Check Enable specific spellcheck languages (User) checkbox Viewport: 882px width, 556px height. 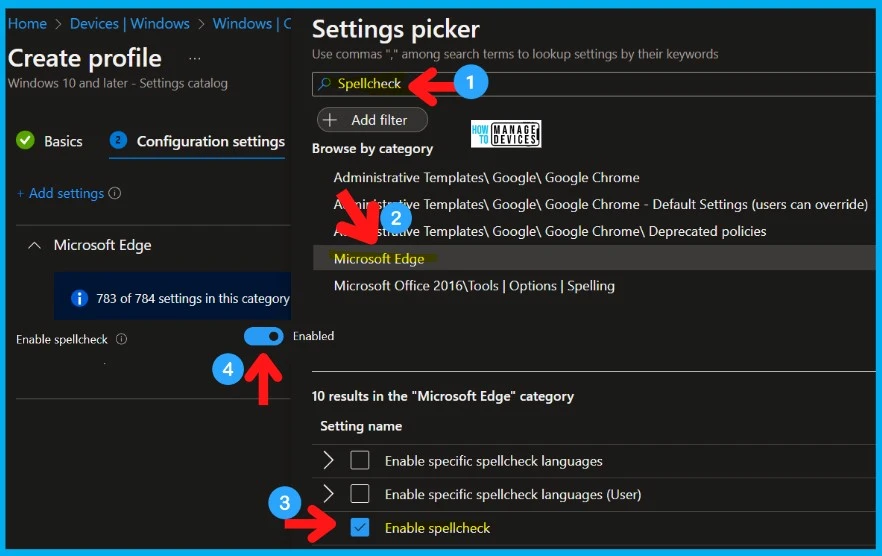(x=359, y=494)
